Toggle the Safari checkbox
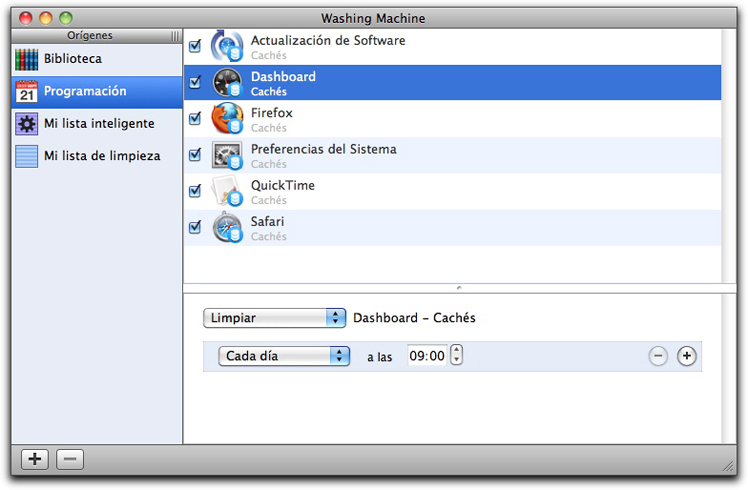The image size is (748, 490). point(195,227)
